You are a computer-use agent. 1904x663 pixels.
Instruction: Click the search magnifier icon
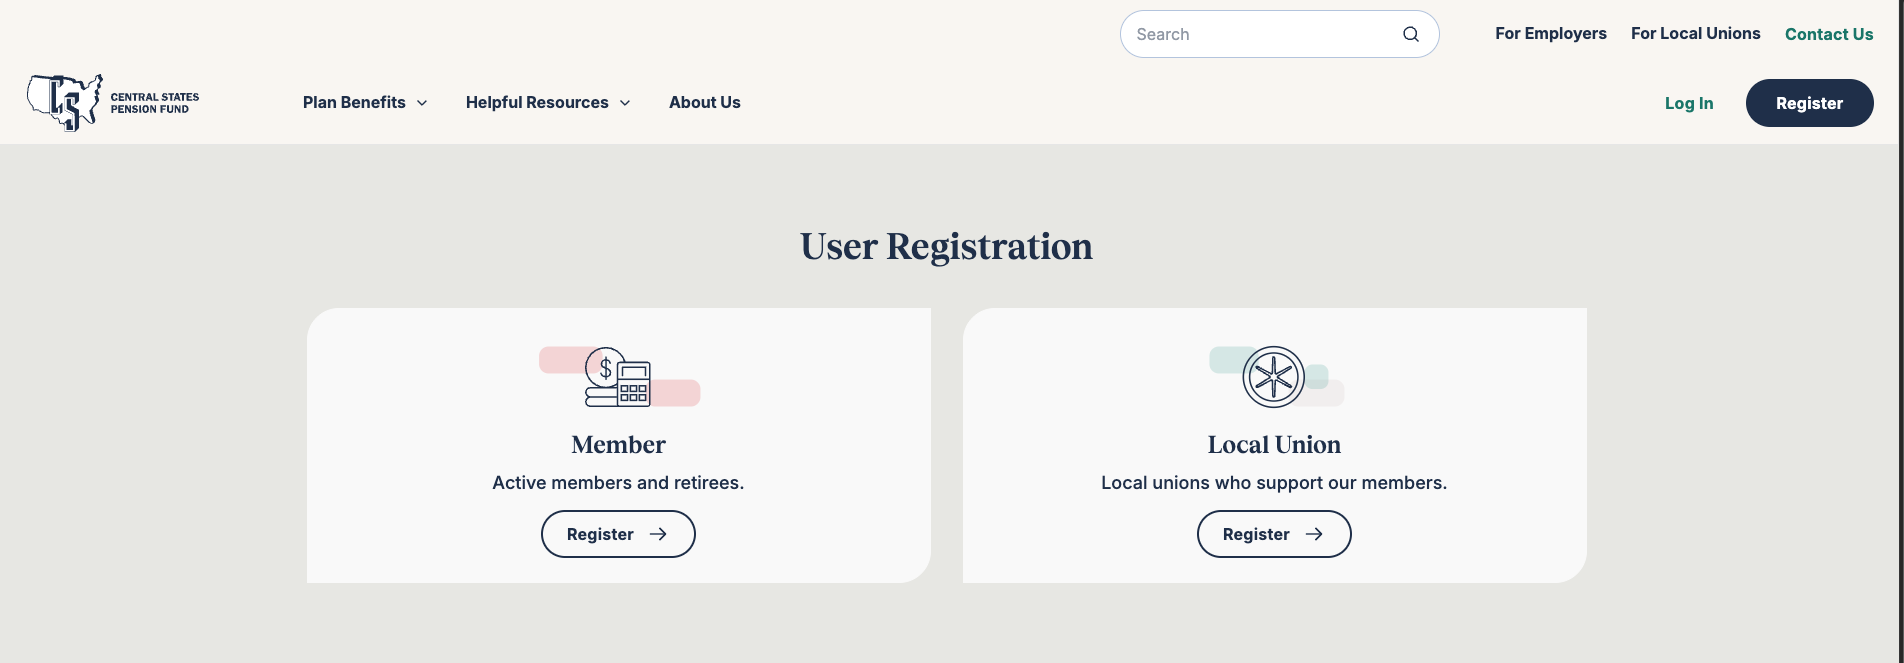click(x=1410, y=34)
